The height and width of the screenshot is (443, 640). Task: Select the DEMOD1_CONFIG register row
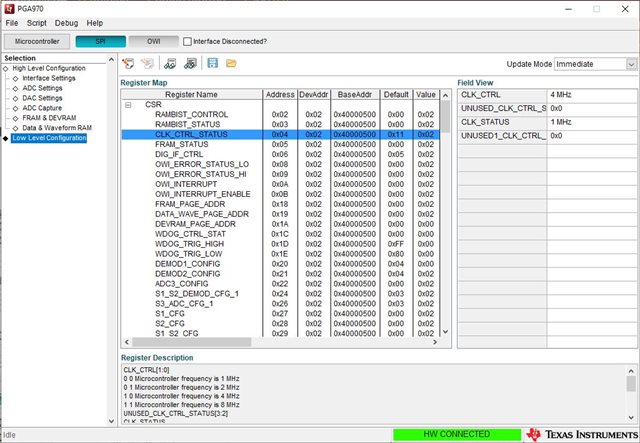click(280, 264)
